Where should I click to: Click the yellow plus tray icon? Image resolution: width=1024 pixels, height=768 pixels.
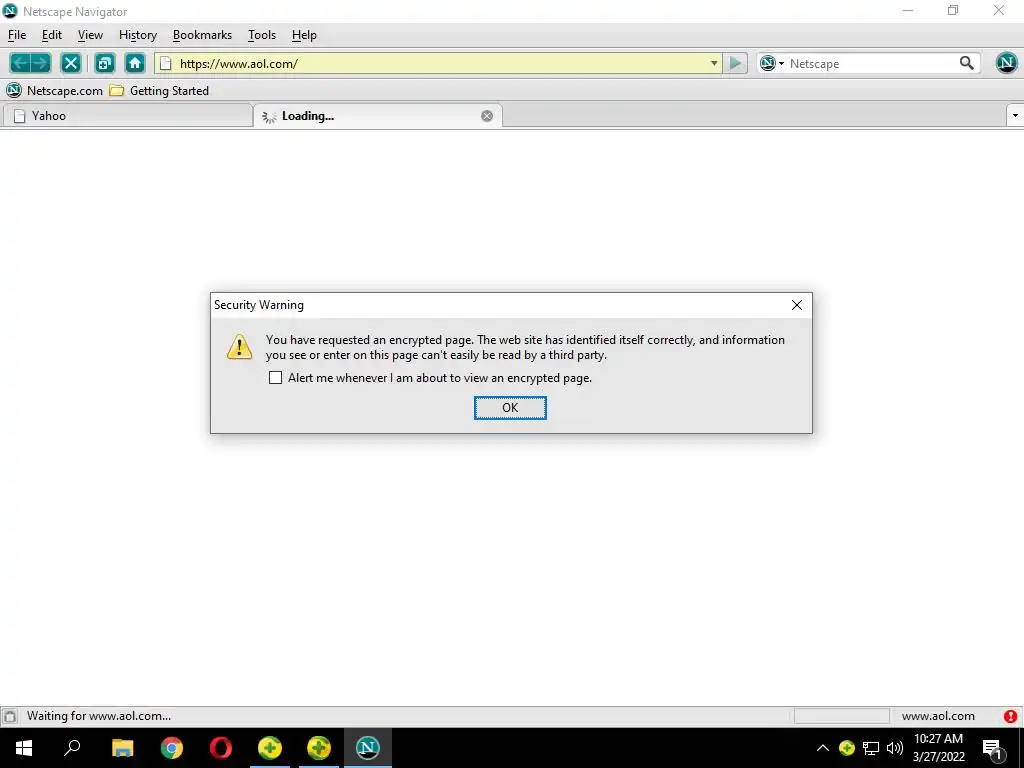(x=847, y=748)
